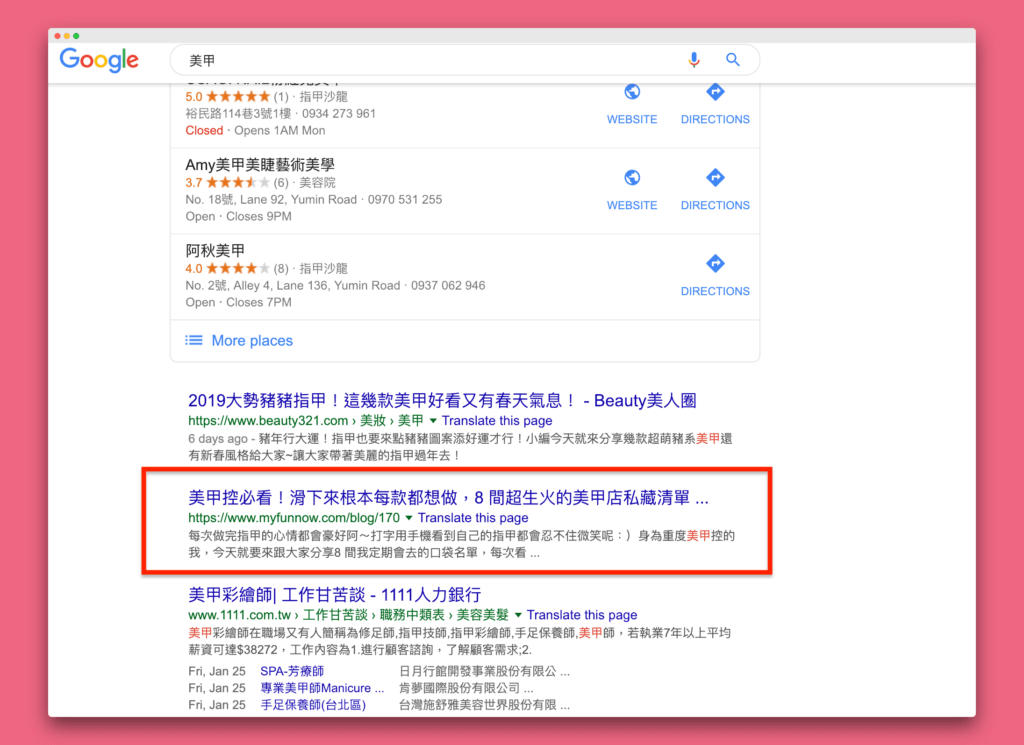Click company 肯夢國際股份有限公司
This screenshot has height=745, width=1024.
tap(466, 688)
